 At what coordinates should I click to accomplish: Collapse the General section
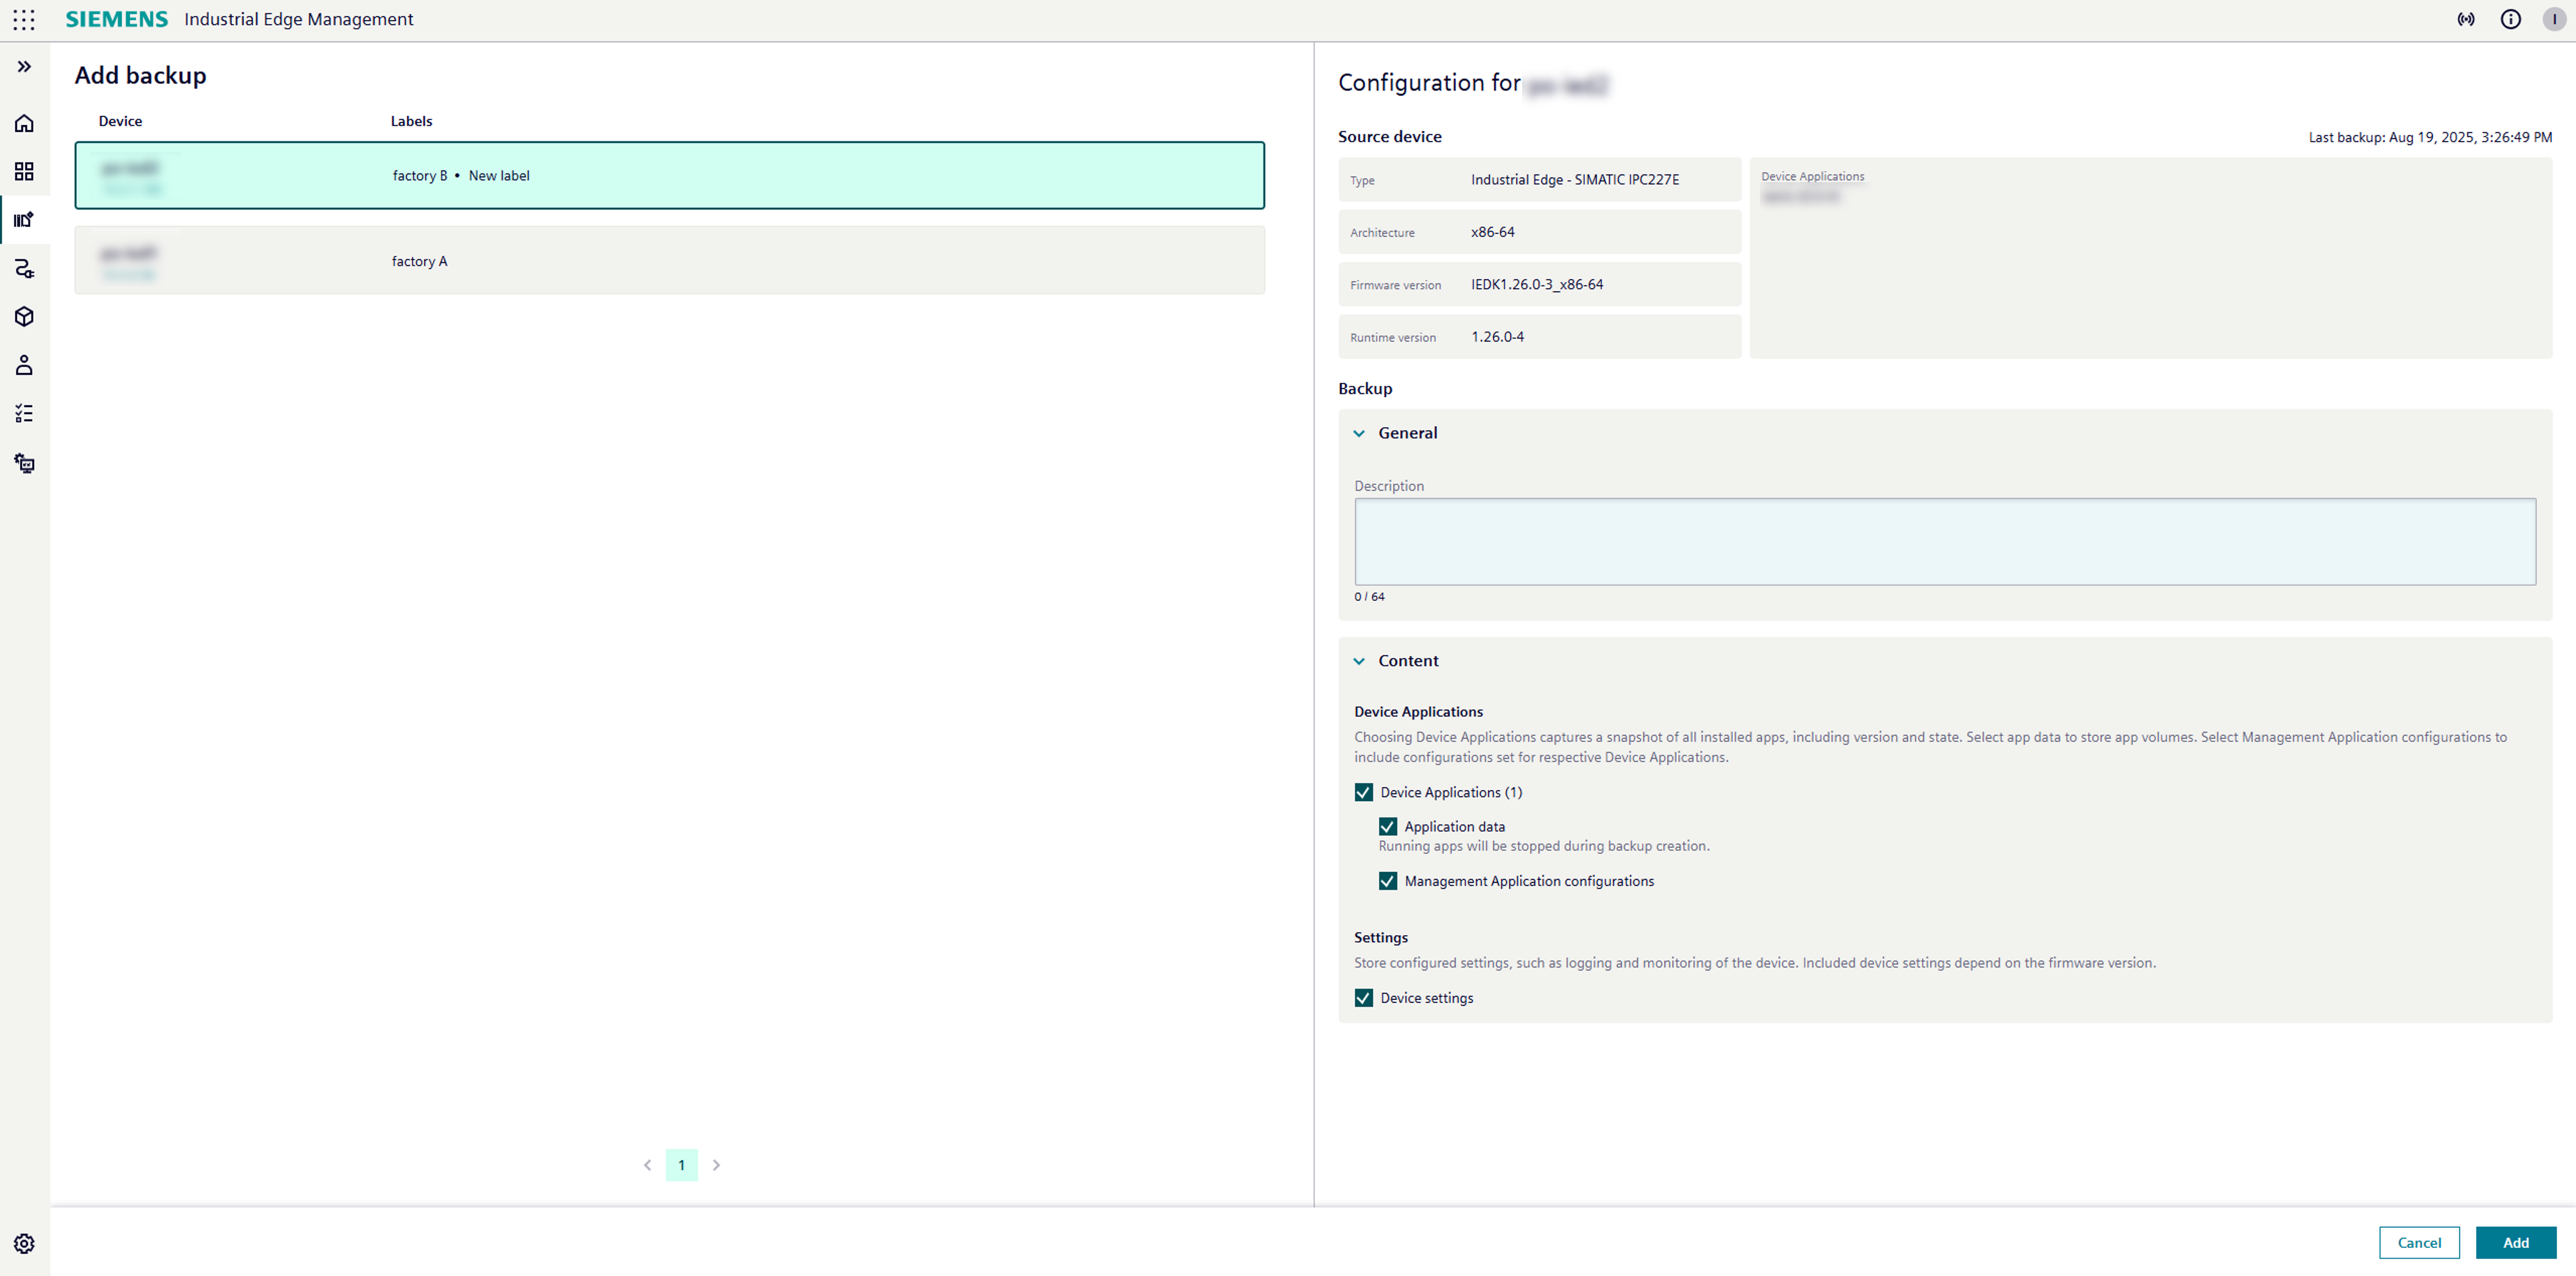click(x=1359, y=433)
